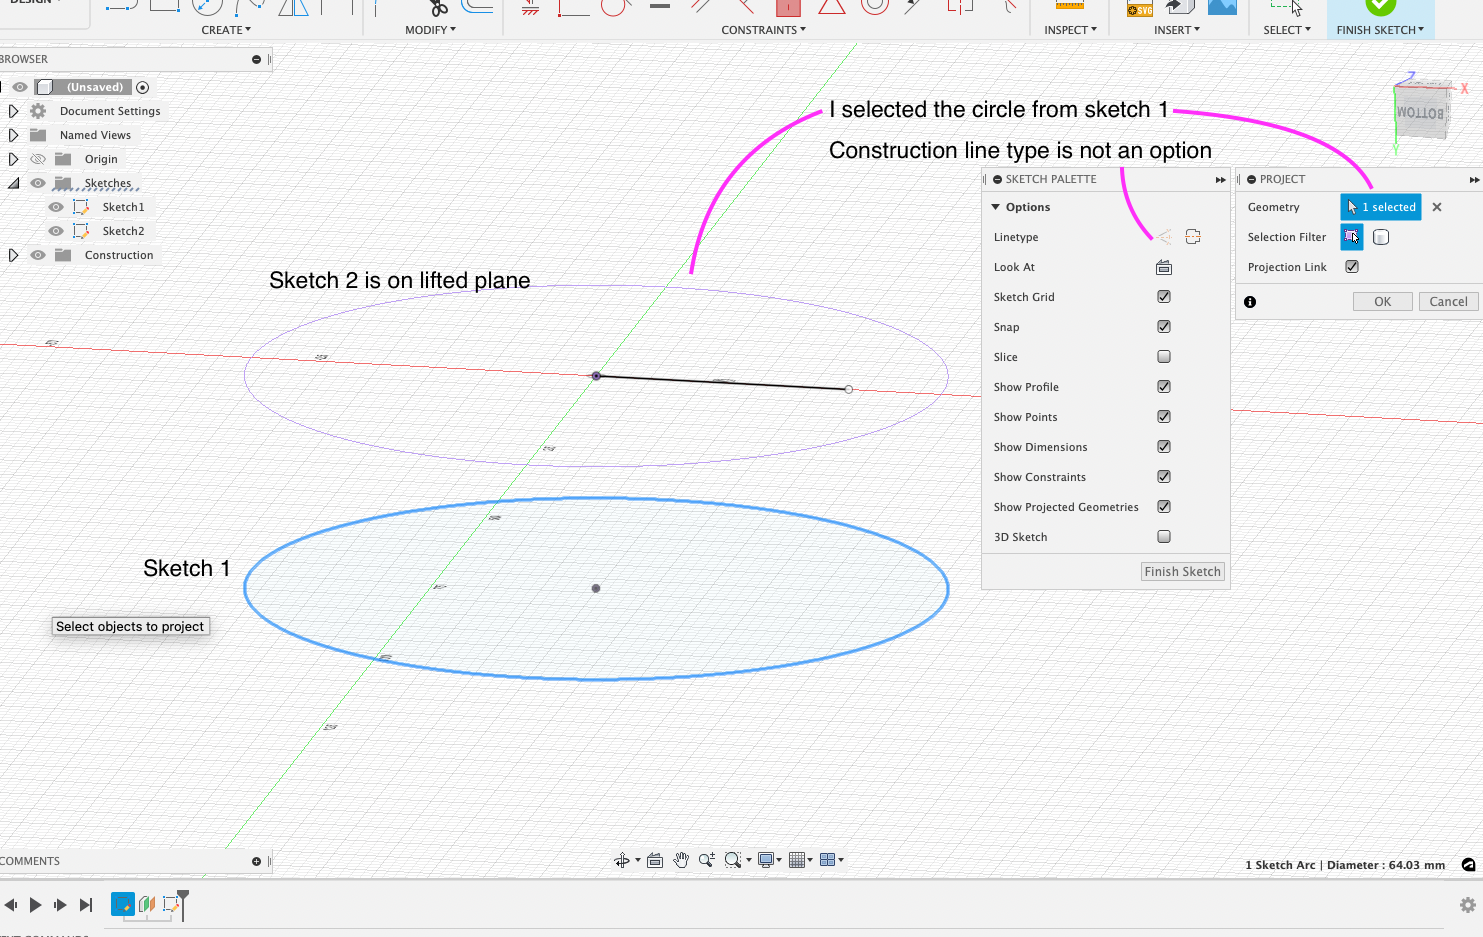This screenshot has height=937, width=1483.
Task: Click Look At icon in Sketch Palette
Action: click(1164, 267)
